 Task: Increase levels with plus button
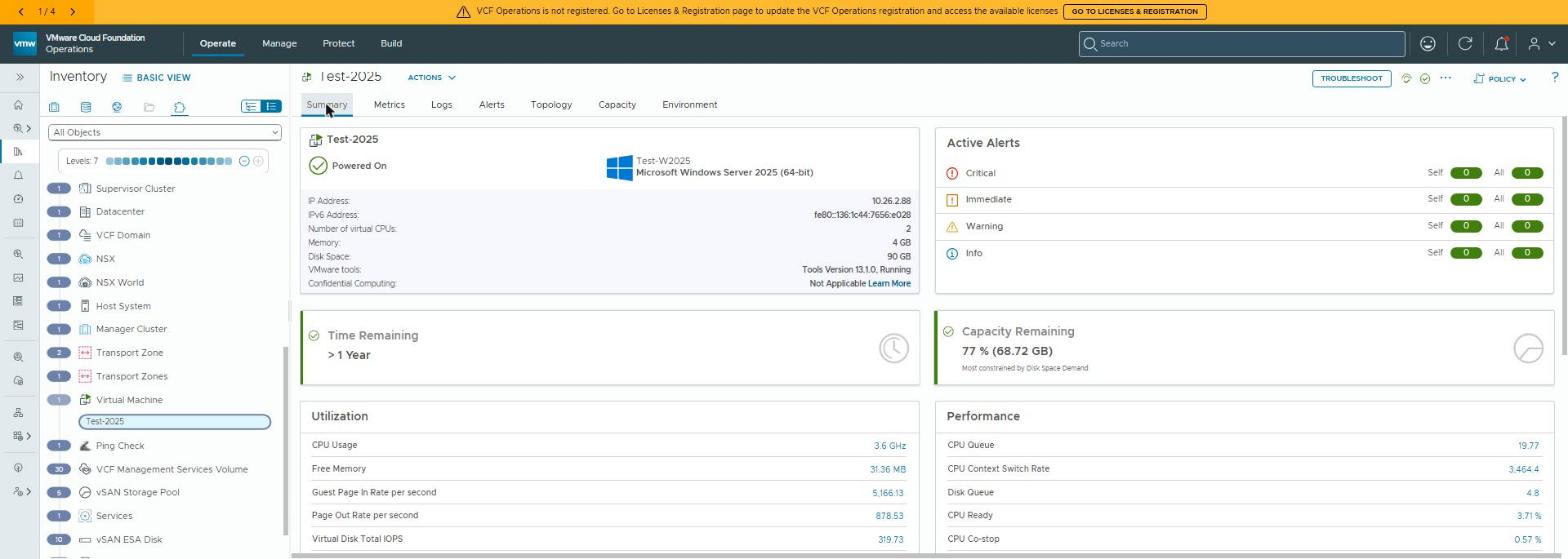point(258,161)
